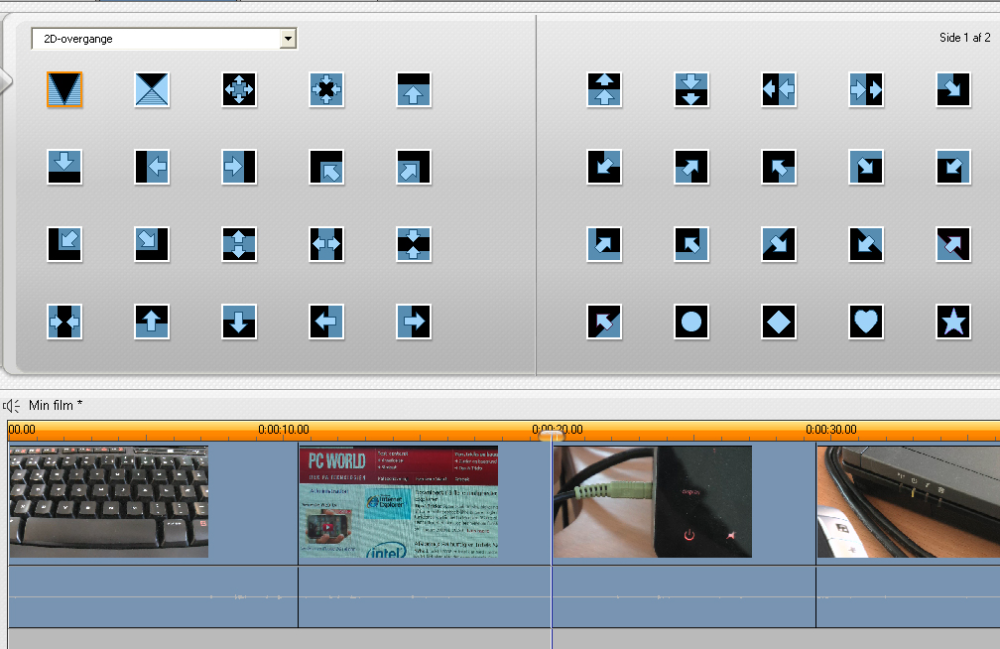1000x649 pixels.
Task: Select the diamond-shaped wipe transition
Action: click(x=779, y=321)
